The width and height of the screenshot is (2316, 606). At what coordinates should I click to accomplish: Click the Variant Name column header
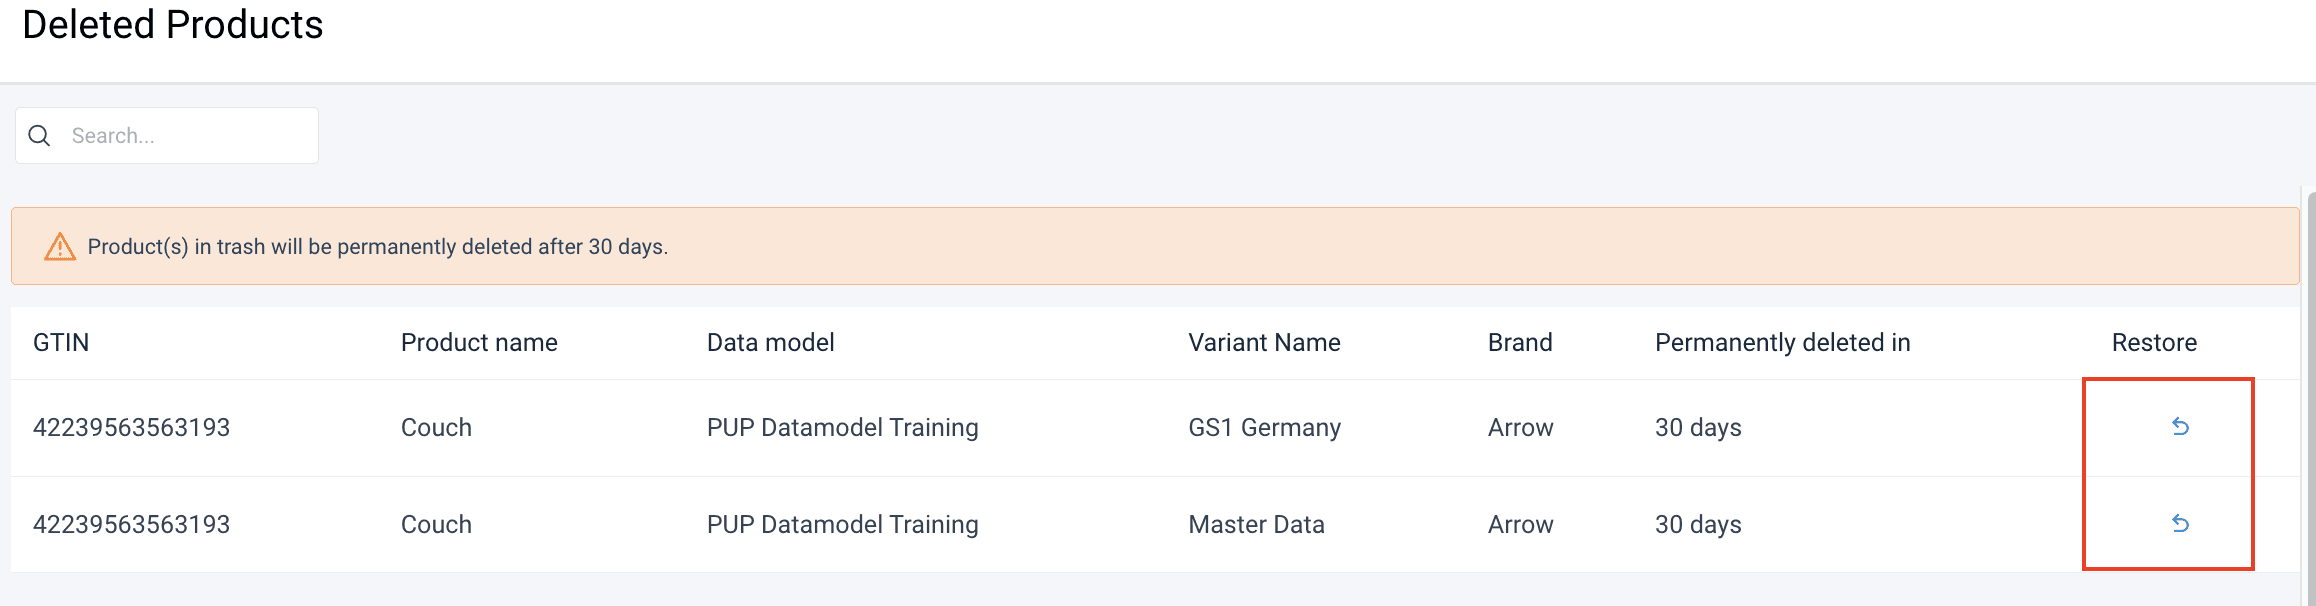pos(1264,343)
